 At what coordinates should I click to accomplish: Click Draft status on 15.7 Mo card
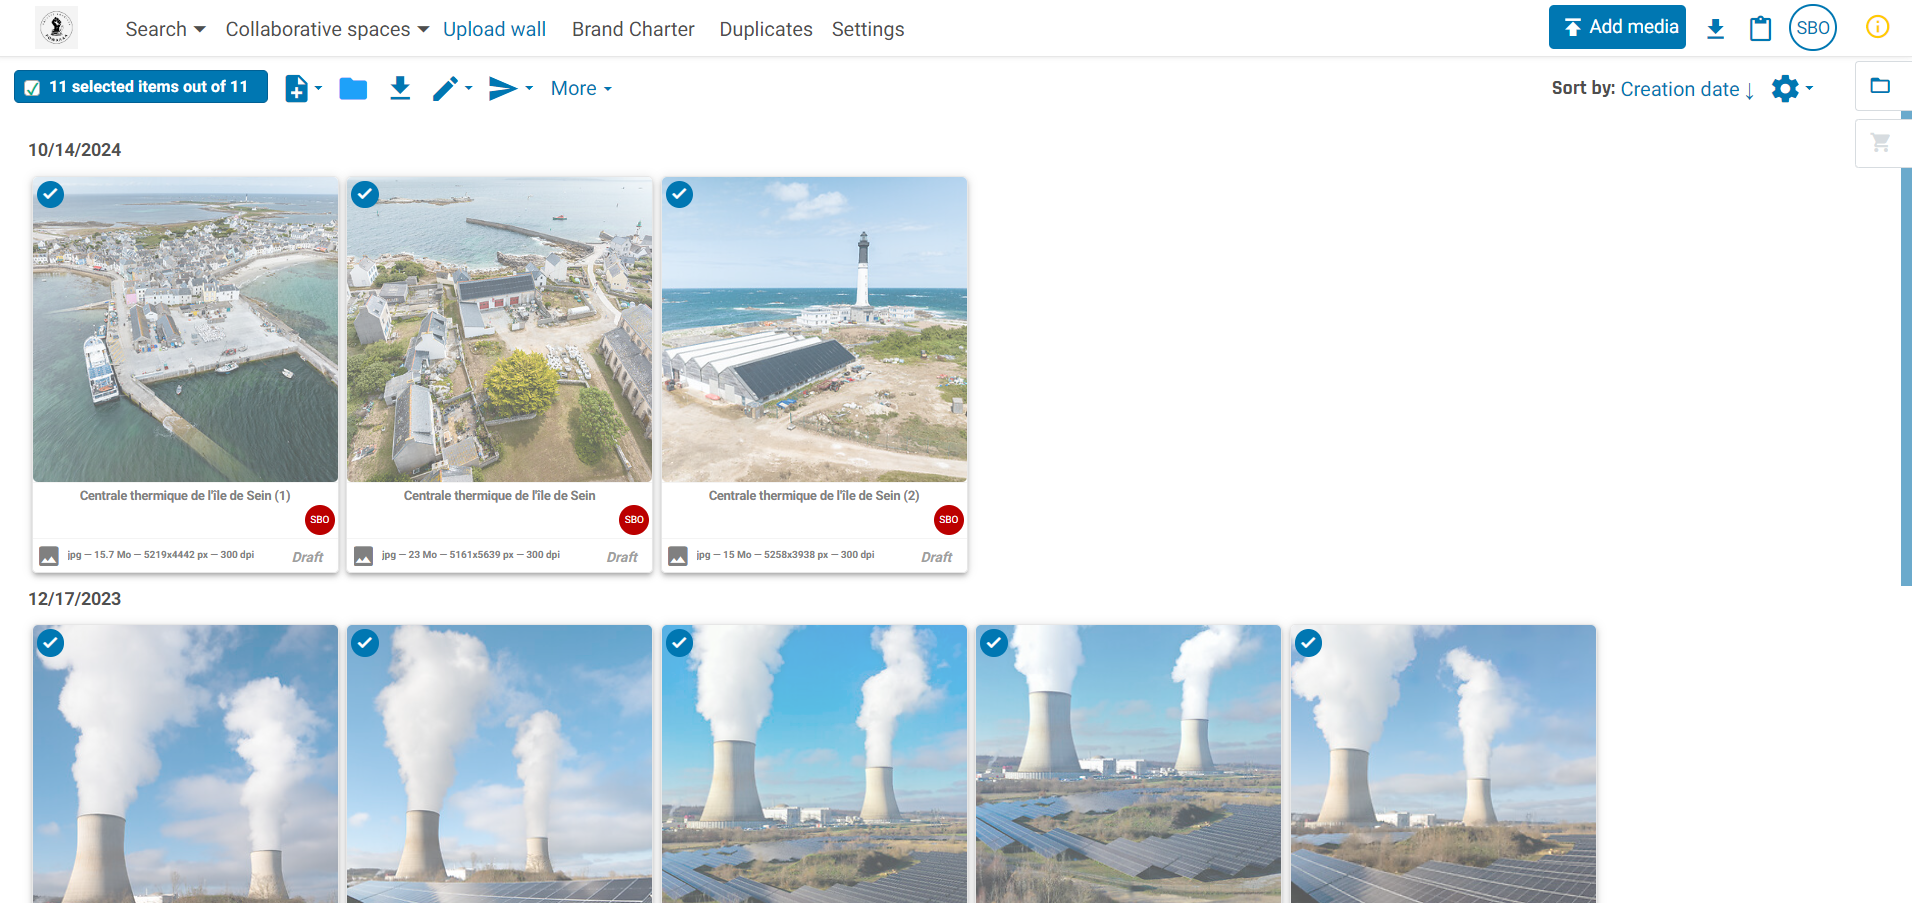[308, 557]
